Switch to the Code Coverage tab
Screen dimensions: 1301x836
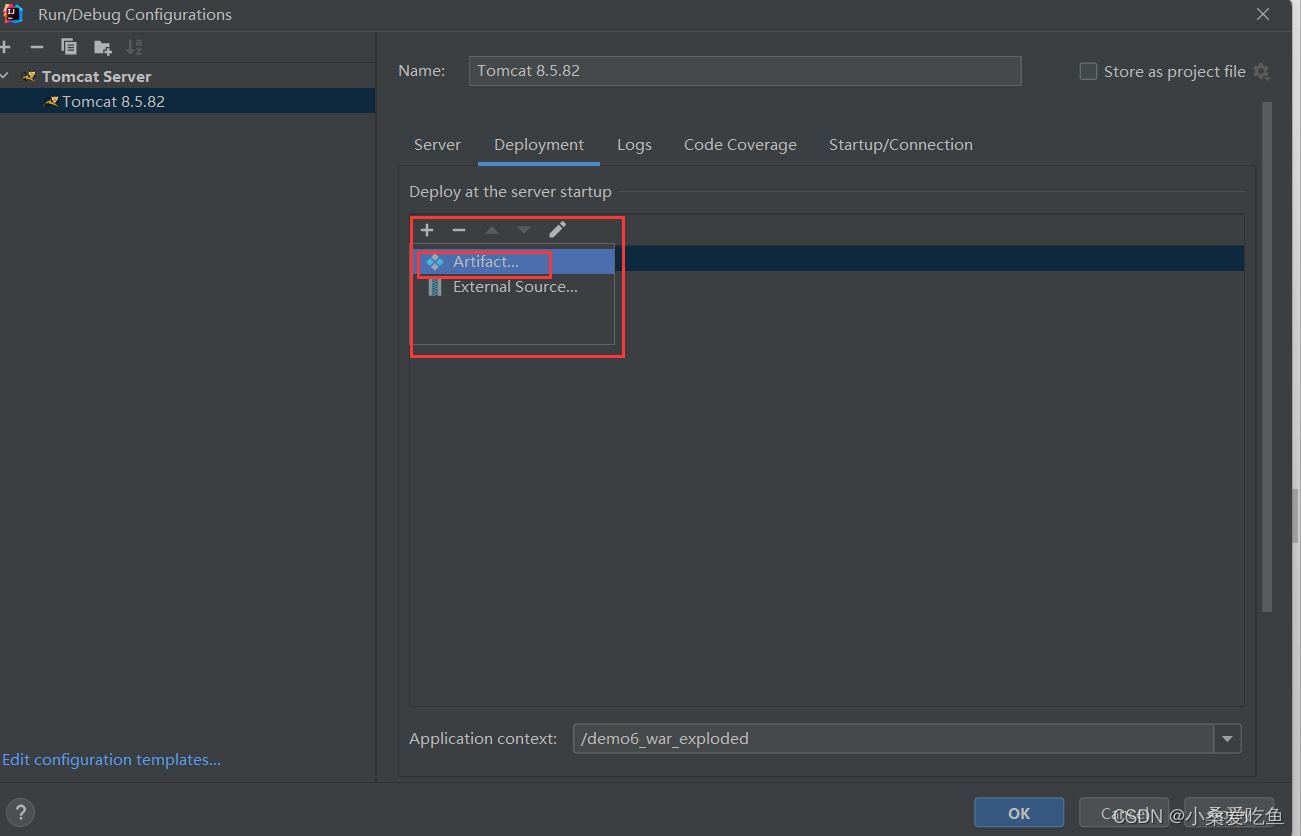(x=740, y=145)
